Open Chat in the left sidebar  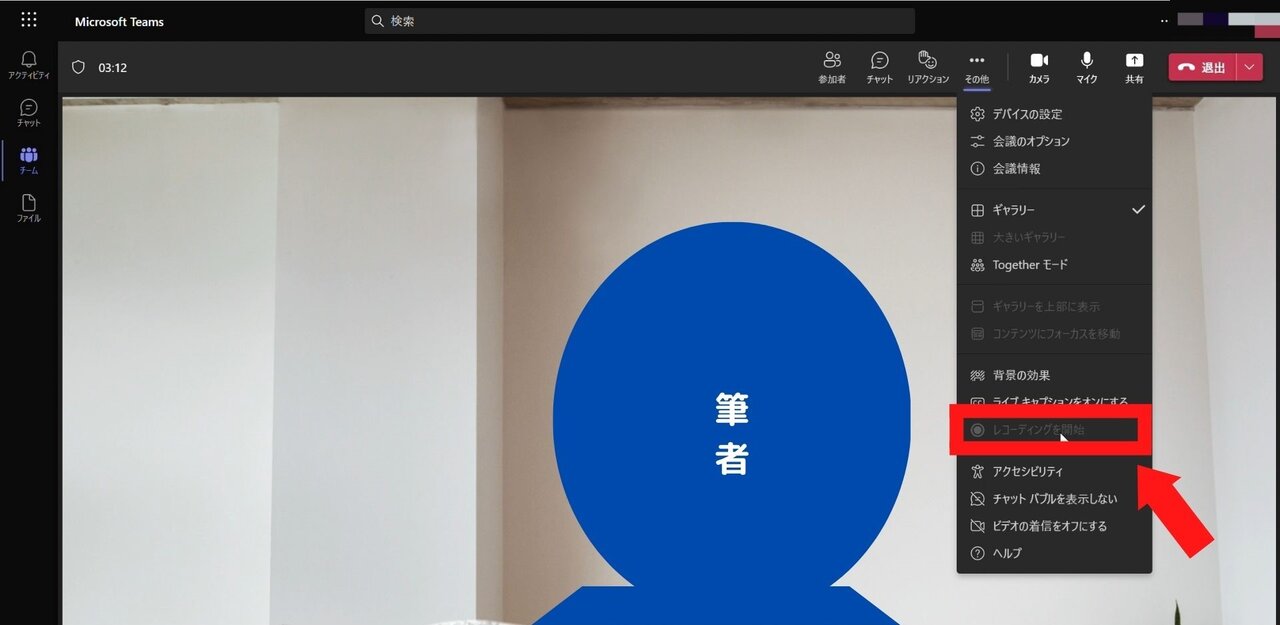[29, 112]
